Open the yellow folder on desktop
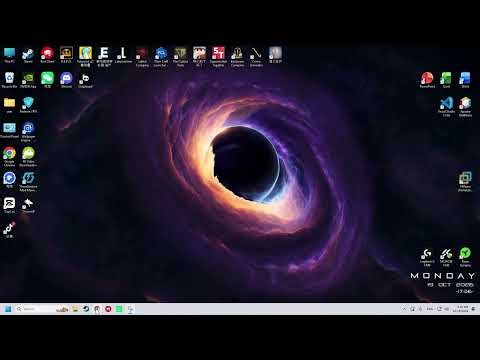 (x=9, y=105)
